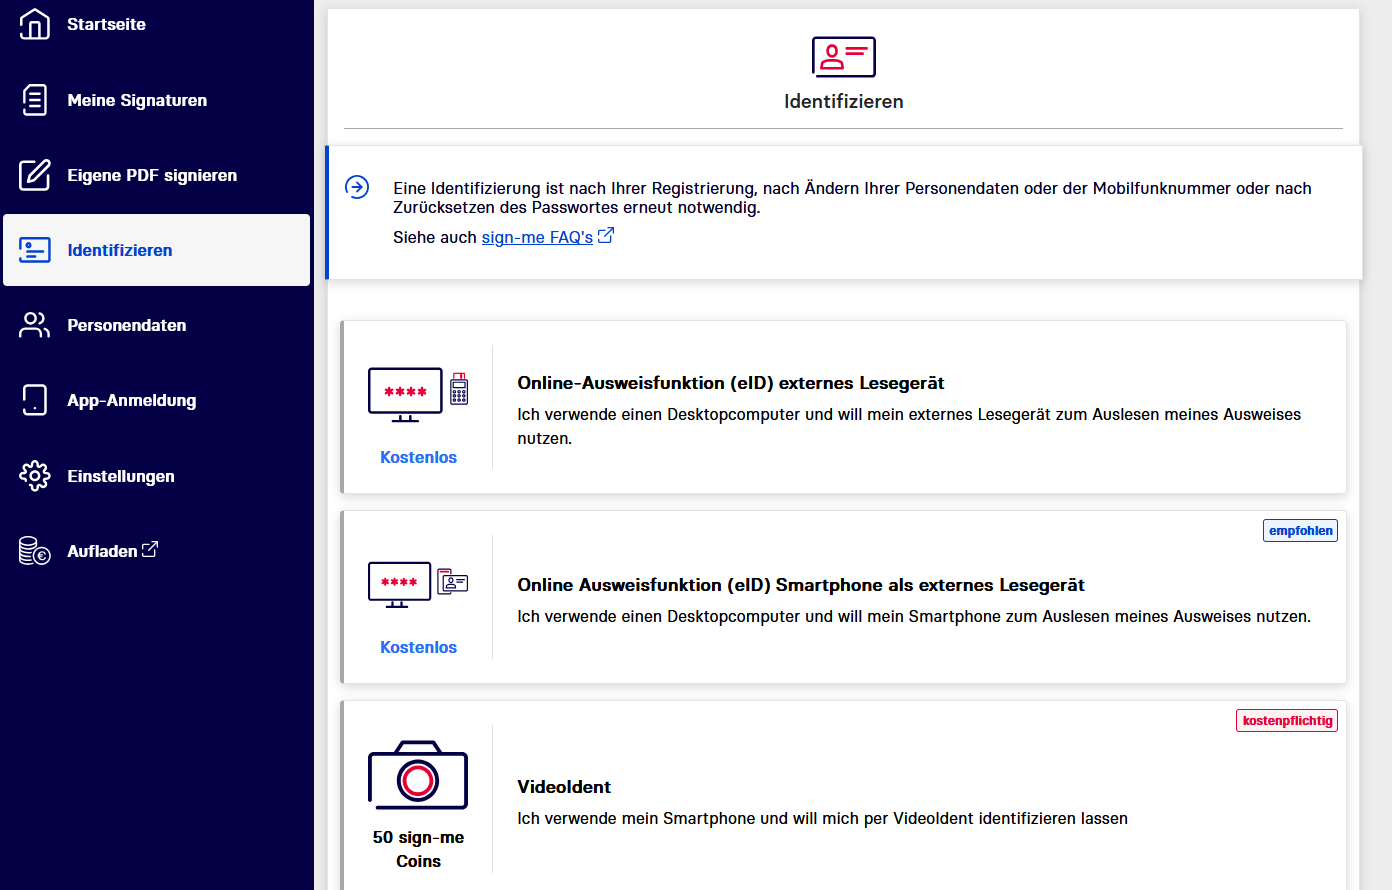The image size is (1392, 890).
Task: Choose eID Smartphone als externes Lesegerät
Action: [x=800, y=585]
